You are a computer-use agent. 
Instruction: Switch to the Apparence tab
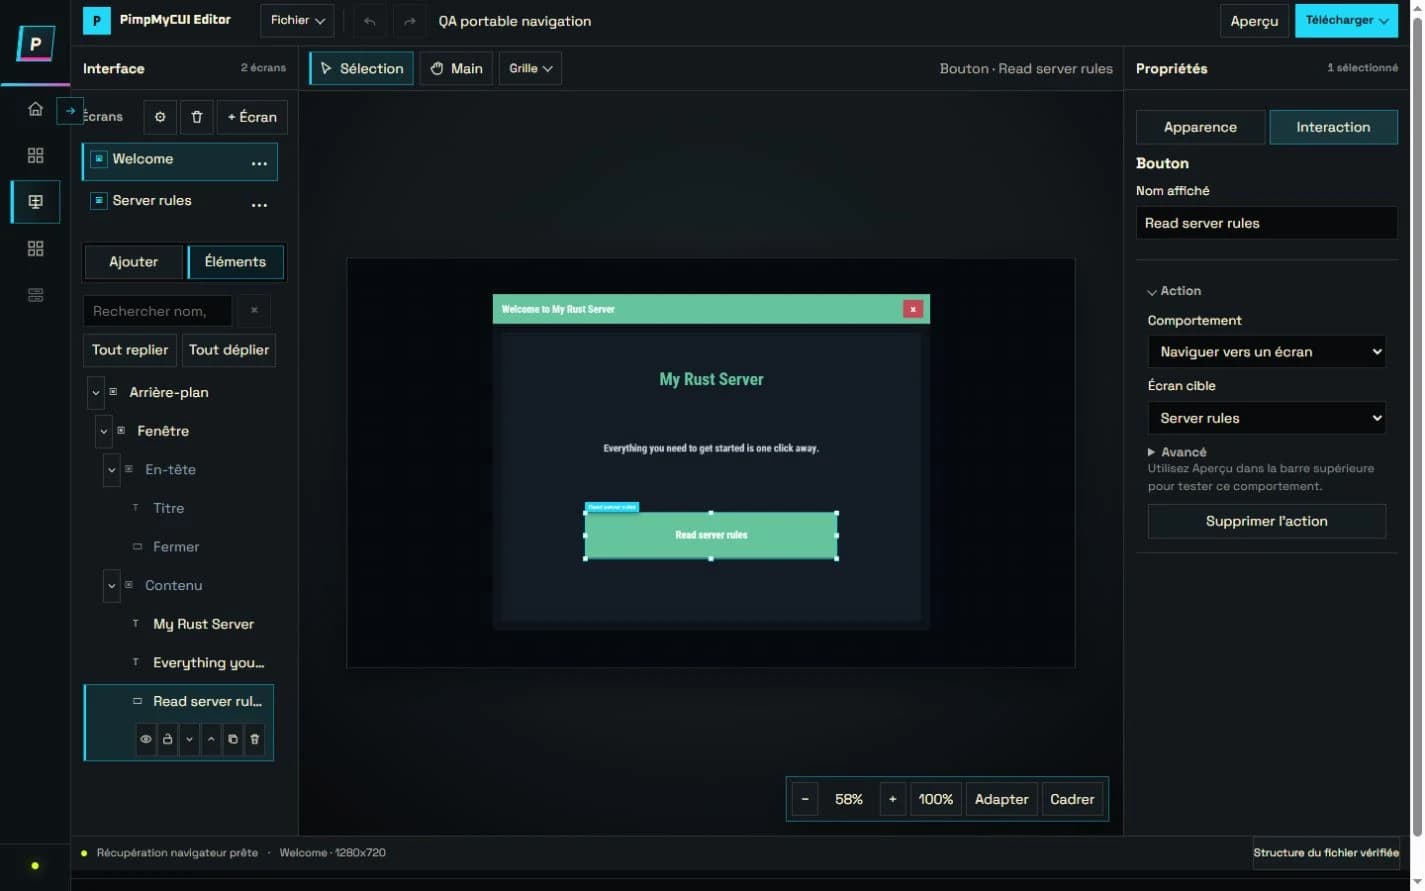pyautogui.click(x=1200, y=127)
